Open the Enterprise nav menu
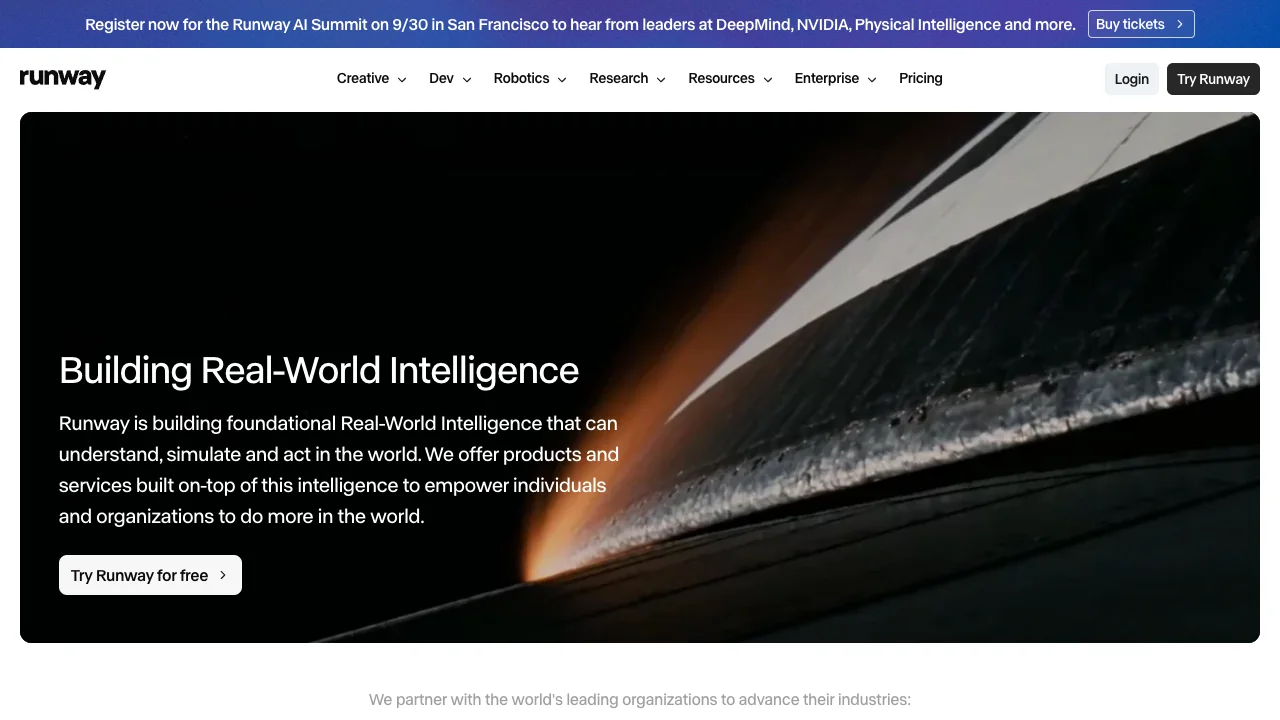The height and width of the screenshot is (720, 1280). click(x=836, y=78)
